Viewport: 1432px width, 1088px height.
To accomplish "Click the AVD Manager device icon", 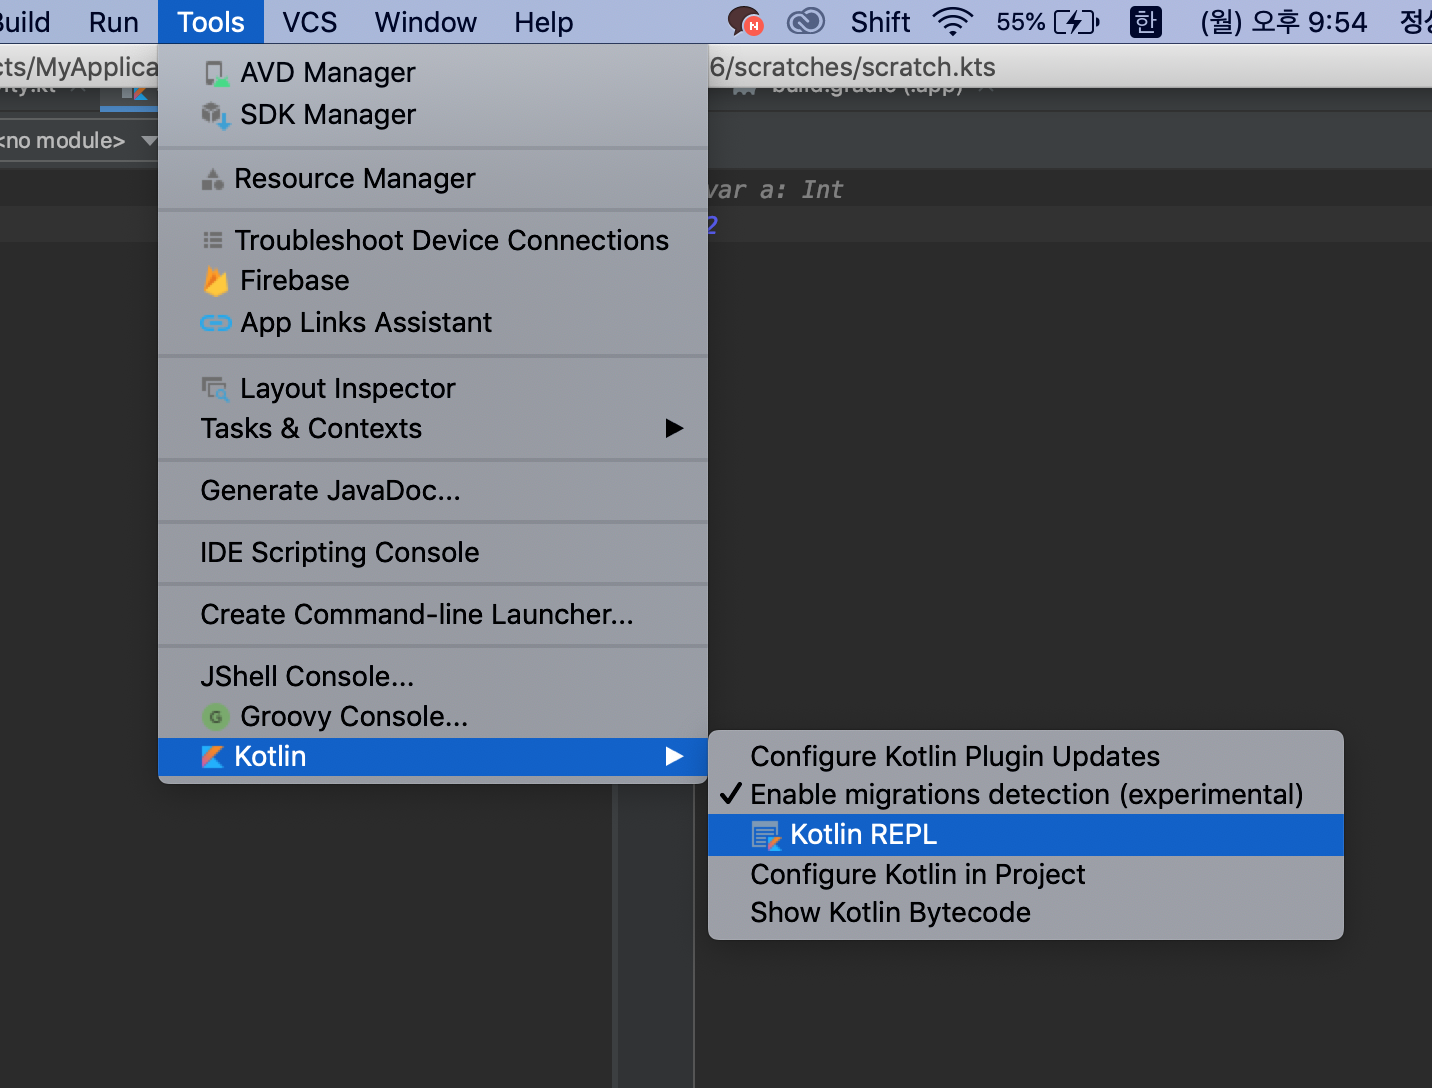I will tap(215, 73).
